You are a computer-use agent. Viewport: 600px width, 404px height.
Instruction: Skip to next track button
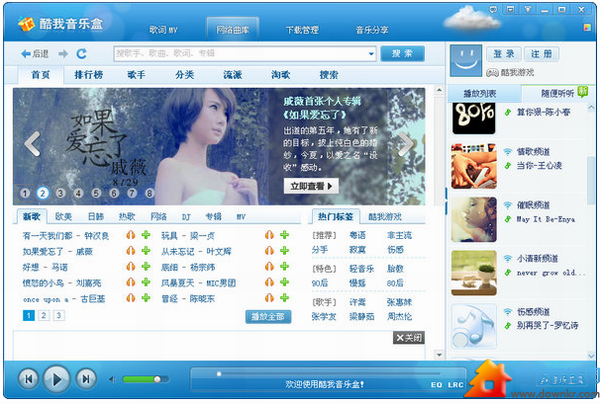tap(85, 379)
